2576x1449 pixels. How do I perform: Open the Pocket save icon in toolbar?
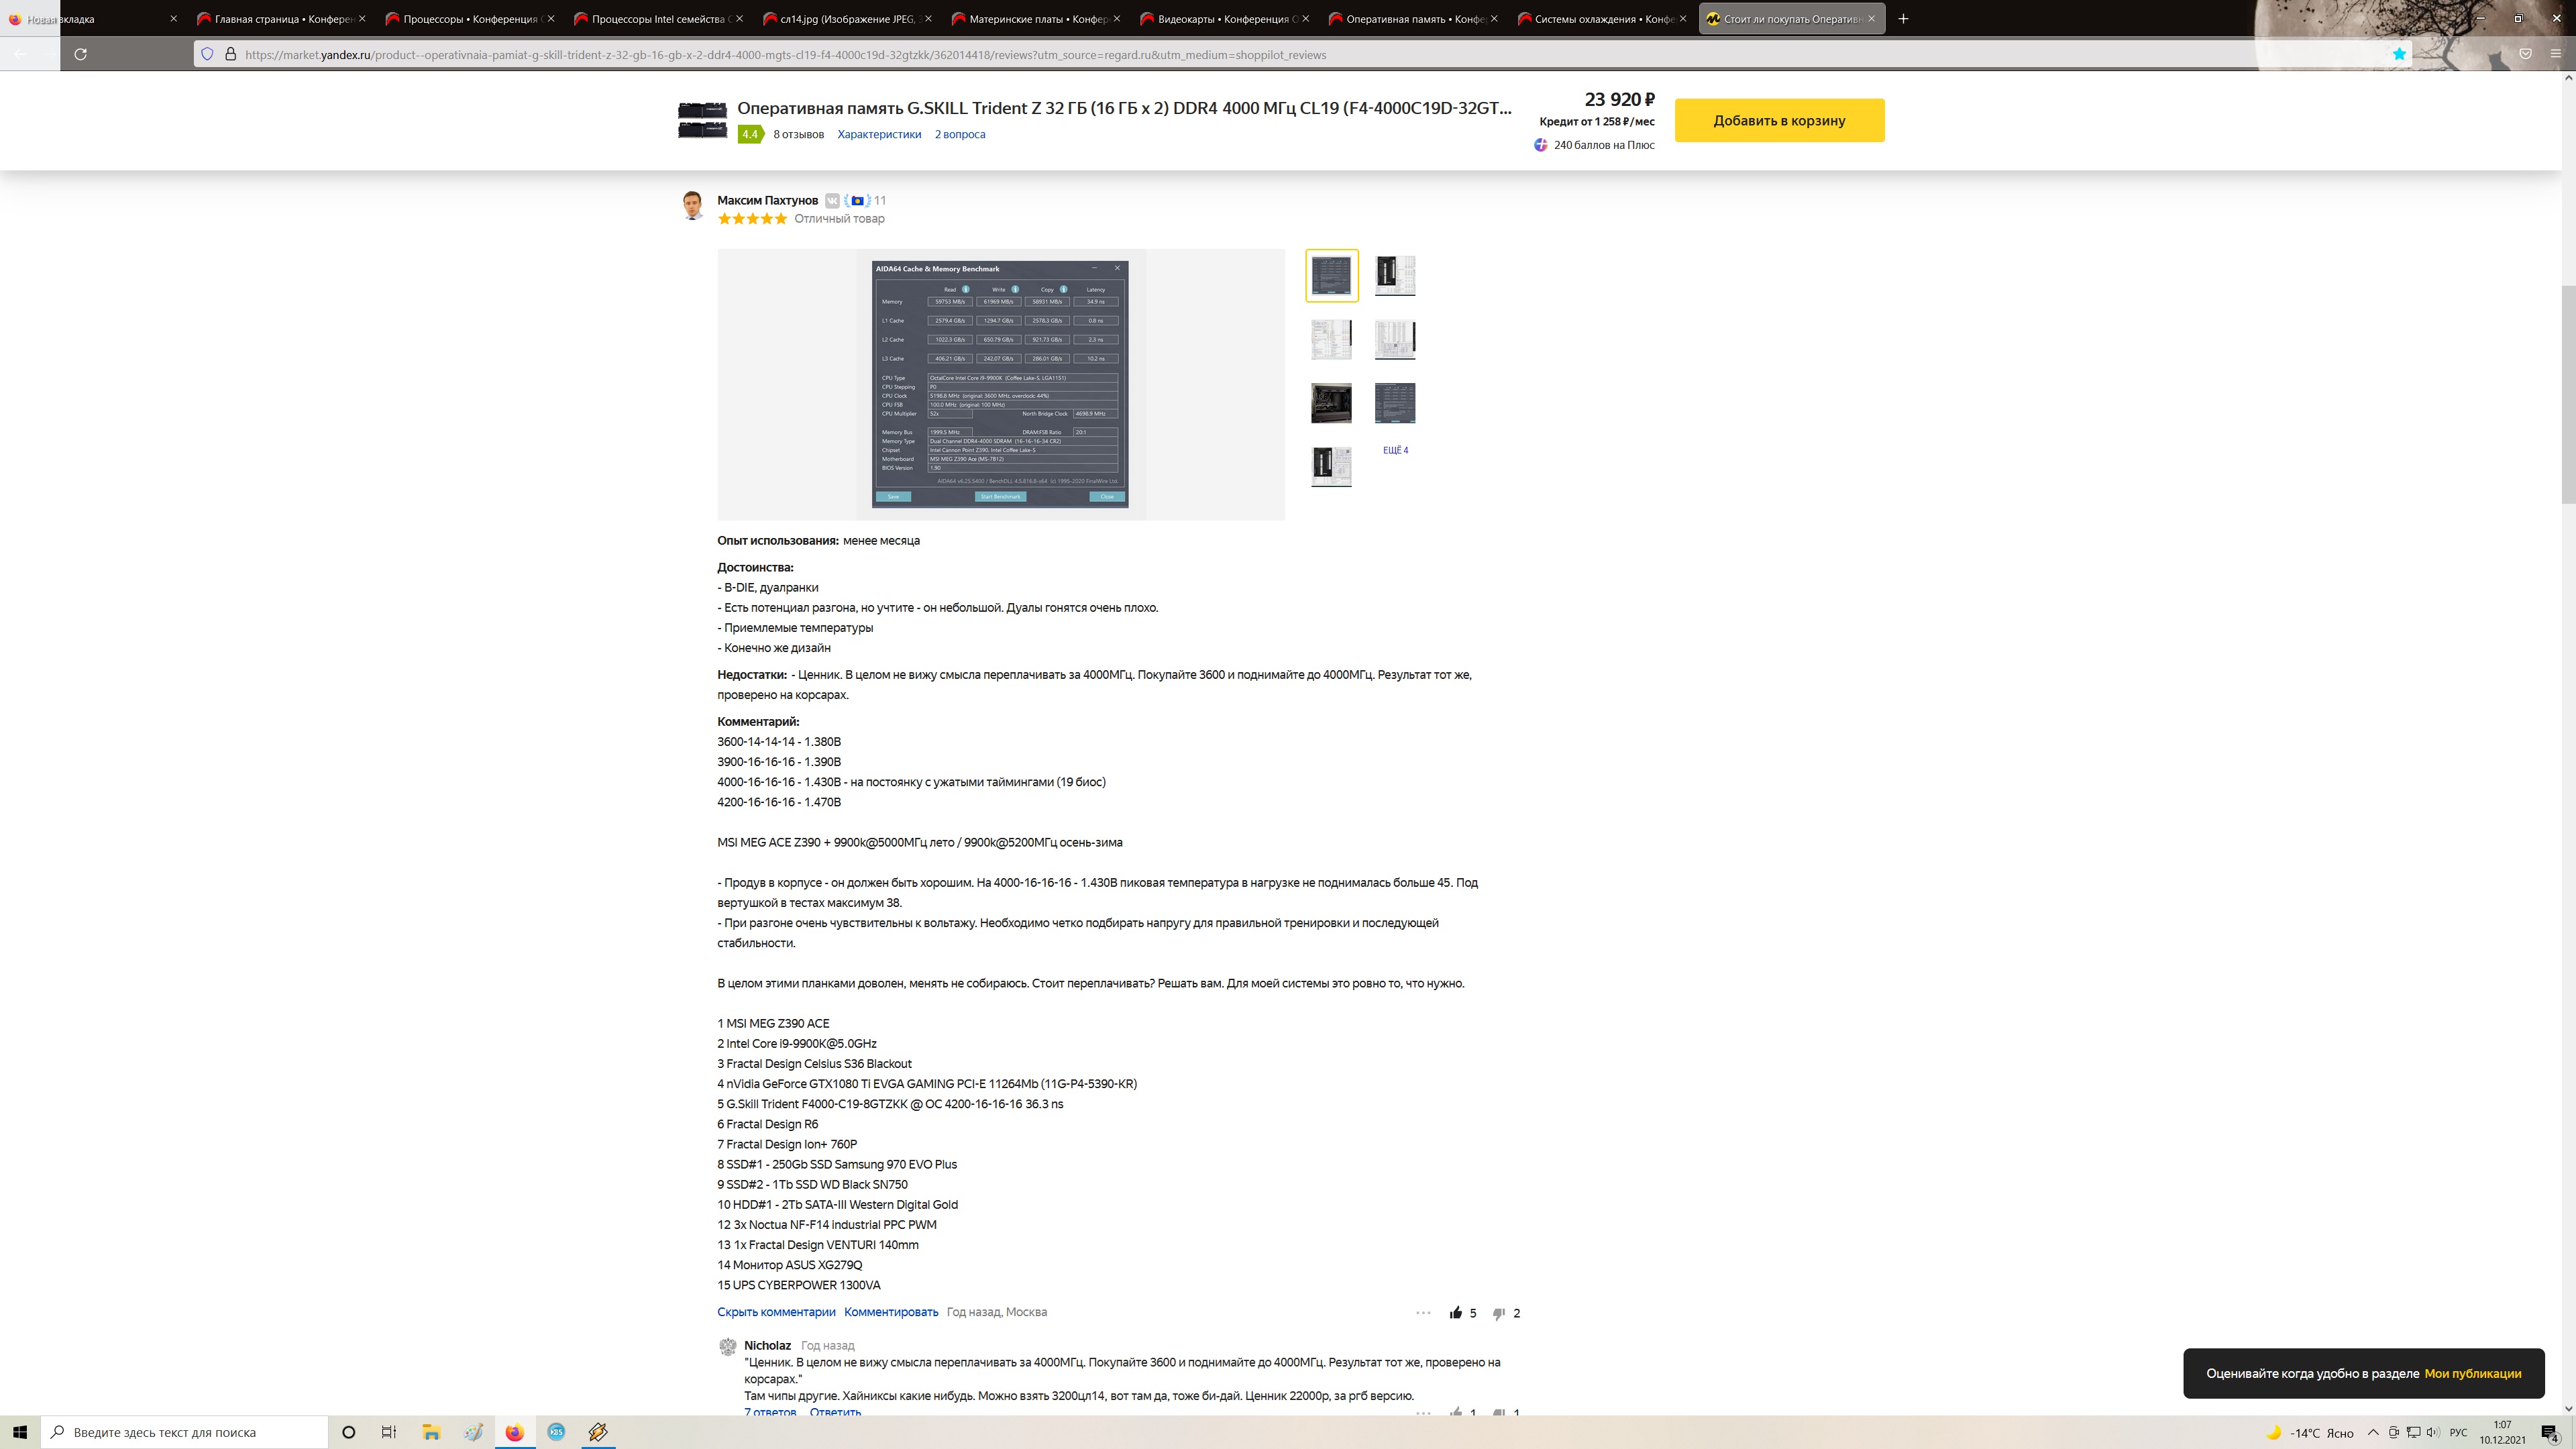(2525, 54)
